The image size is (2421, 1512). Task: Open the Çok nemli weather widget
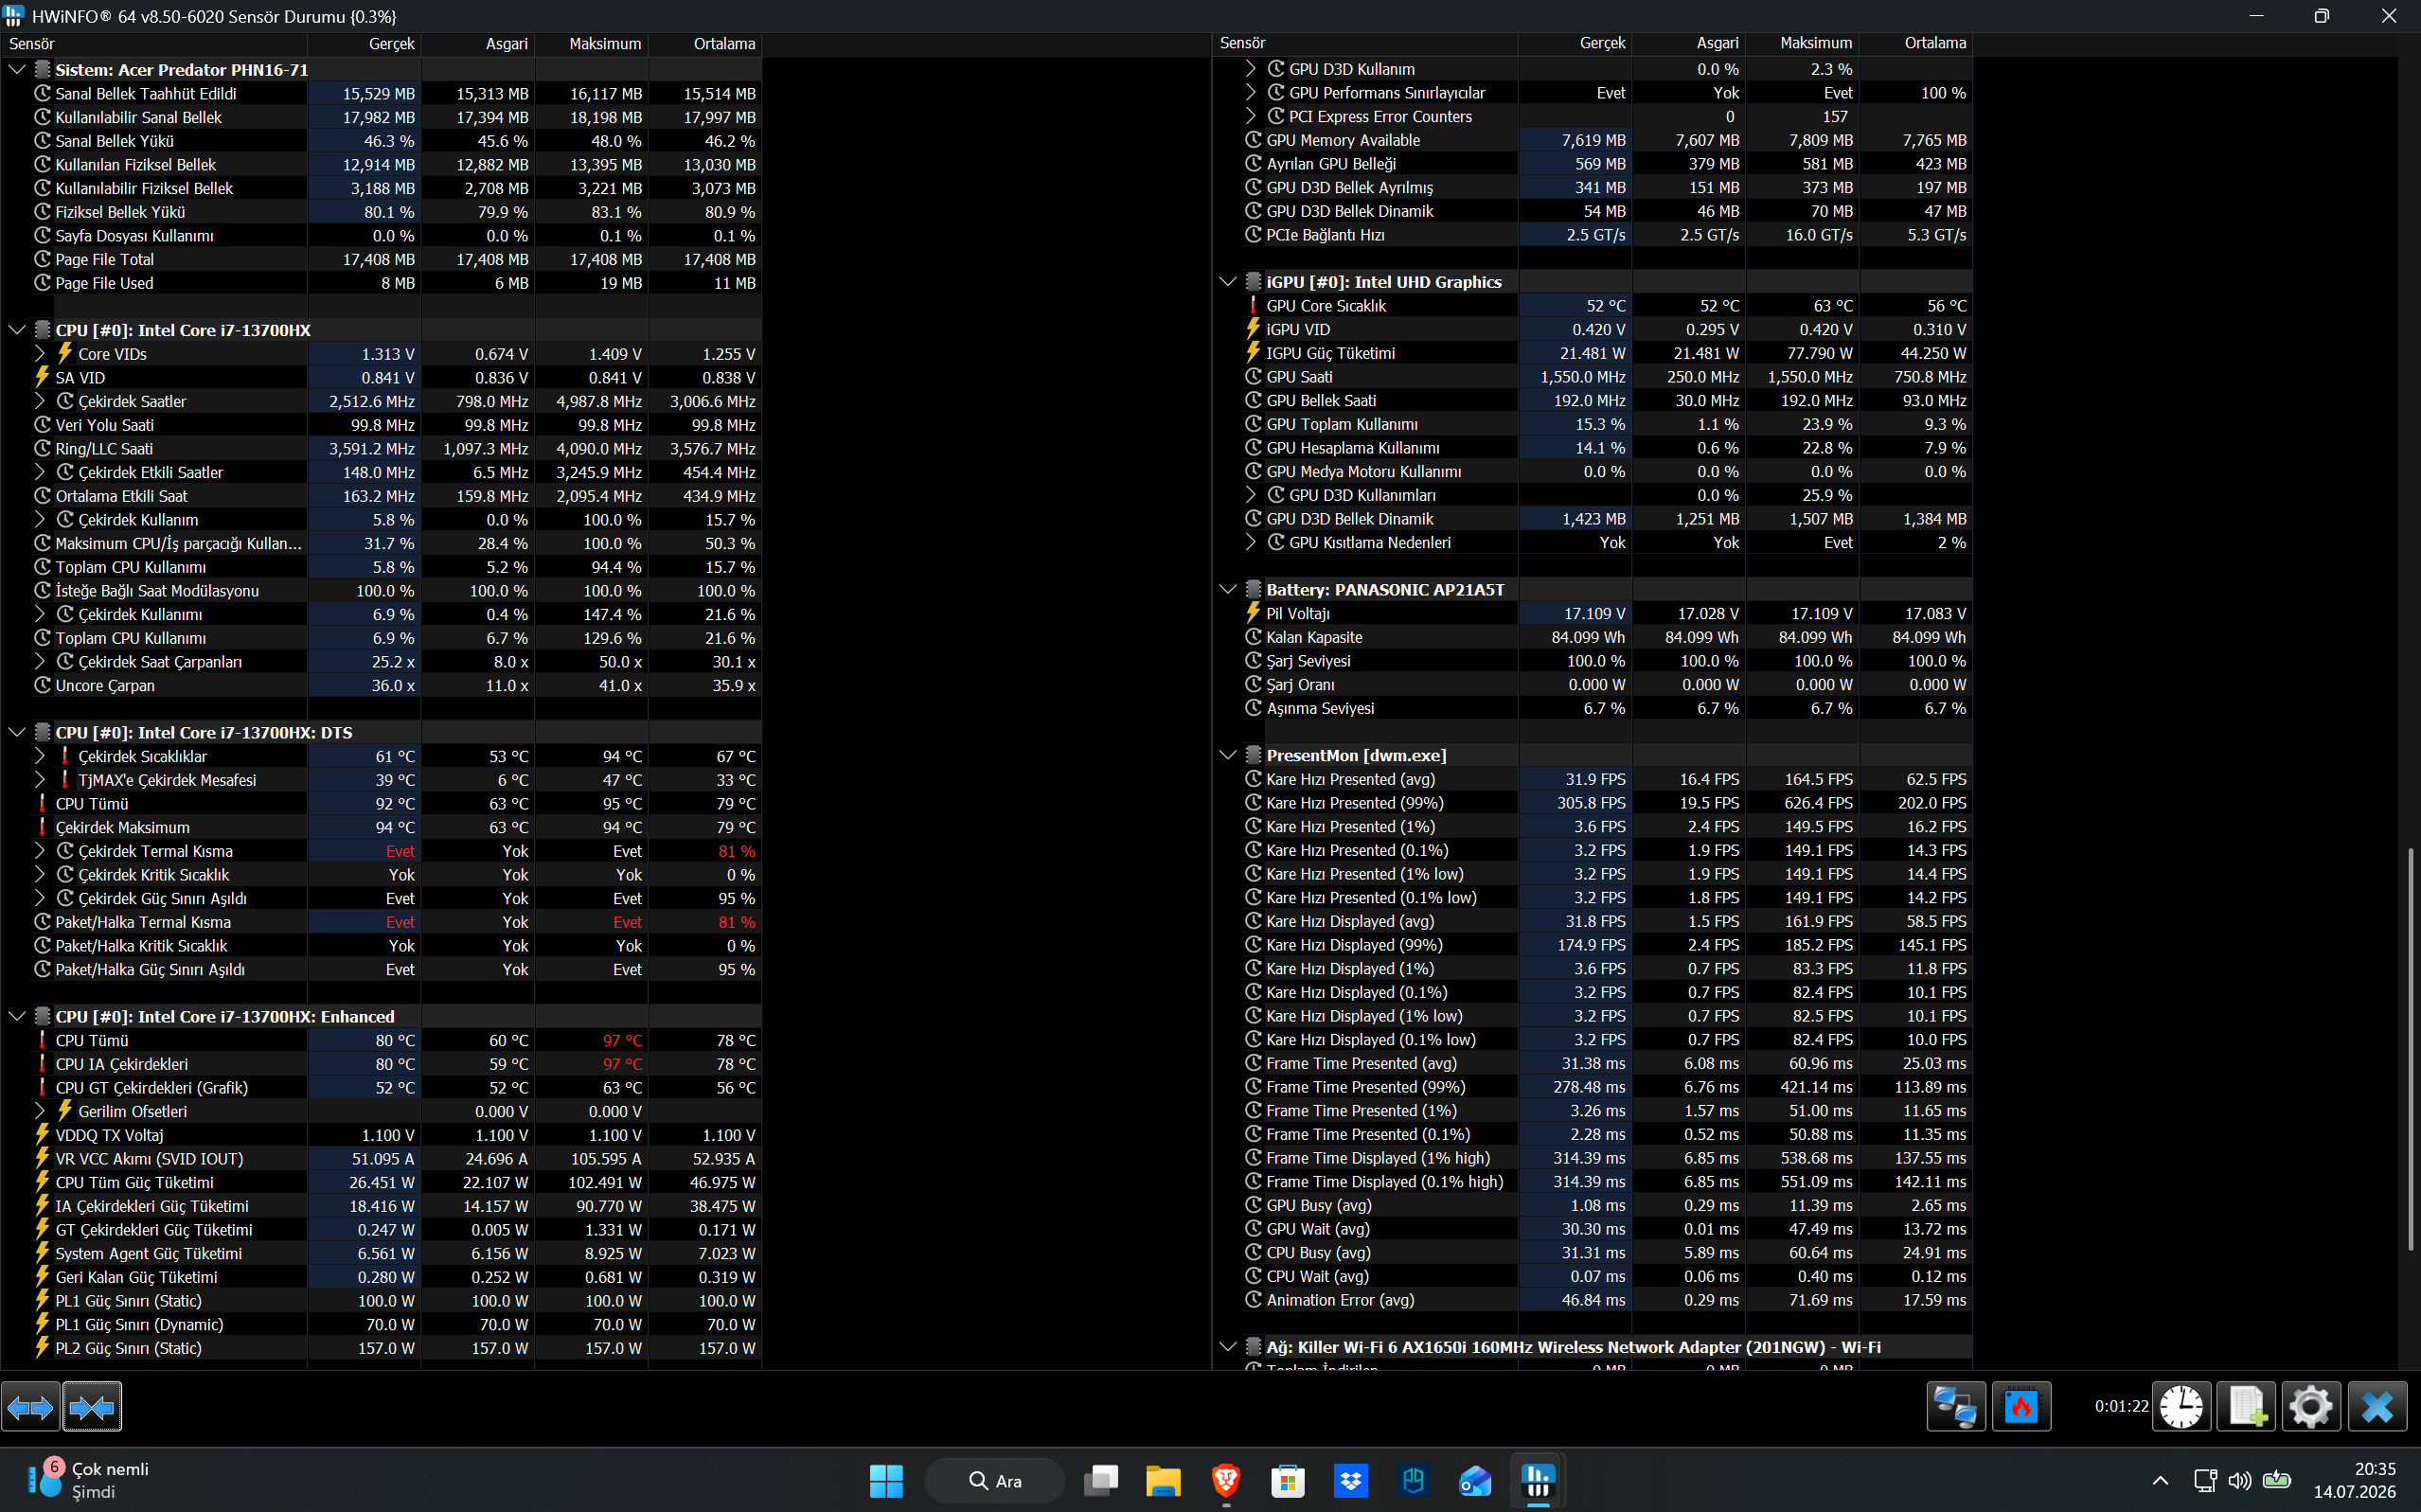coord(88,1481)
